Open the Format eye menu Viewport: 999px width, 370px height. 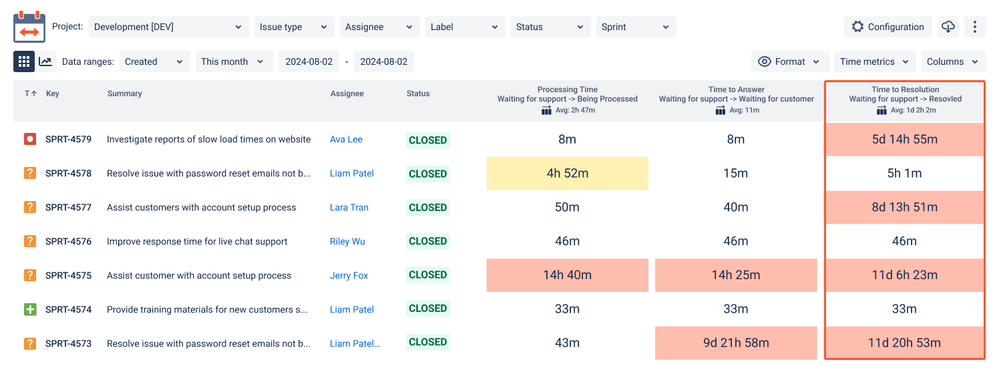790,62
